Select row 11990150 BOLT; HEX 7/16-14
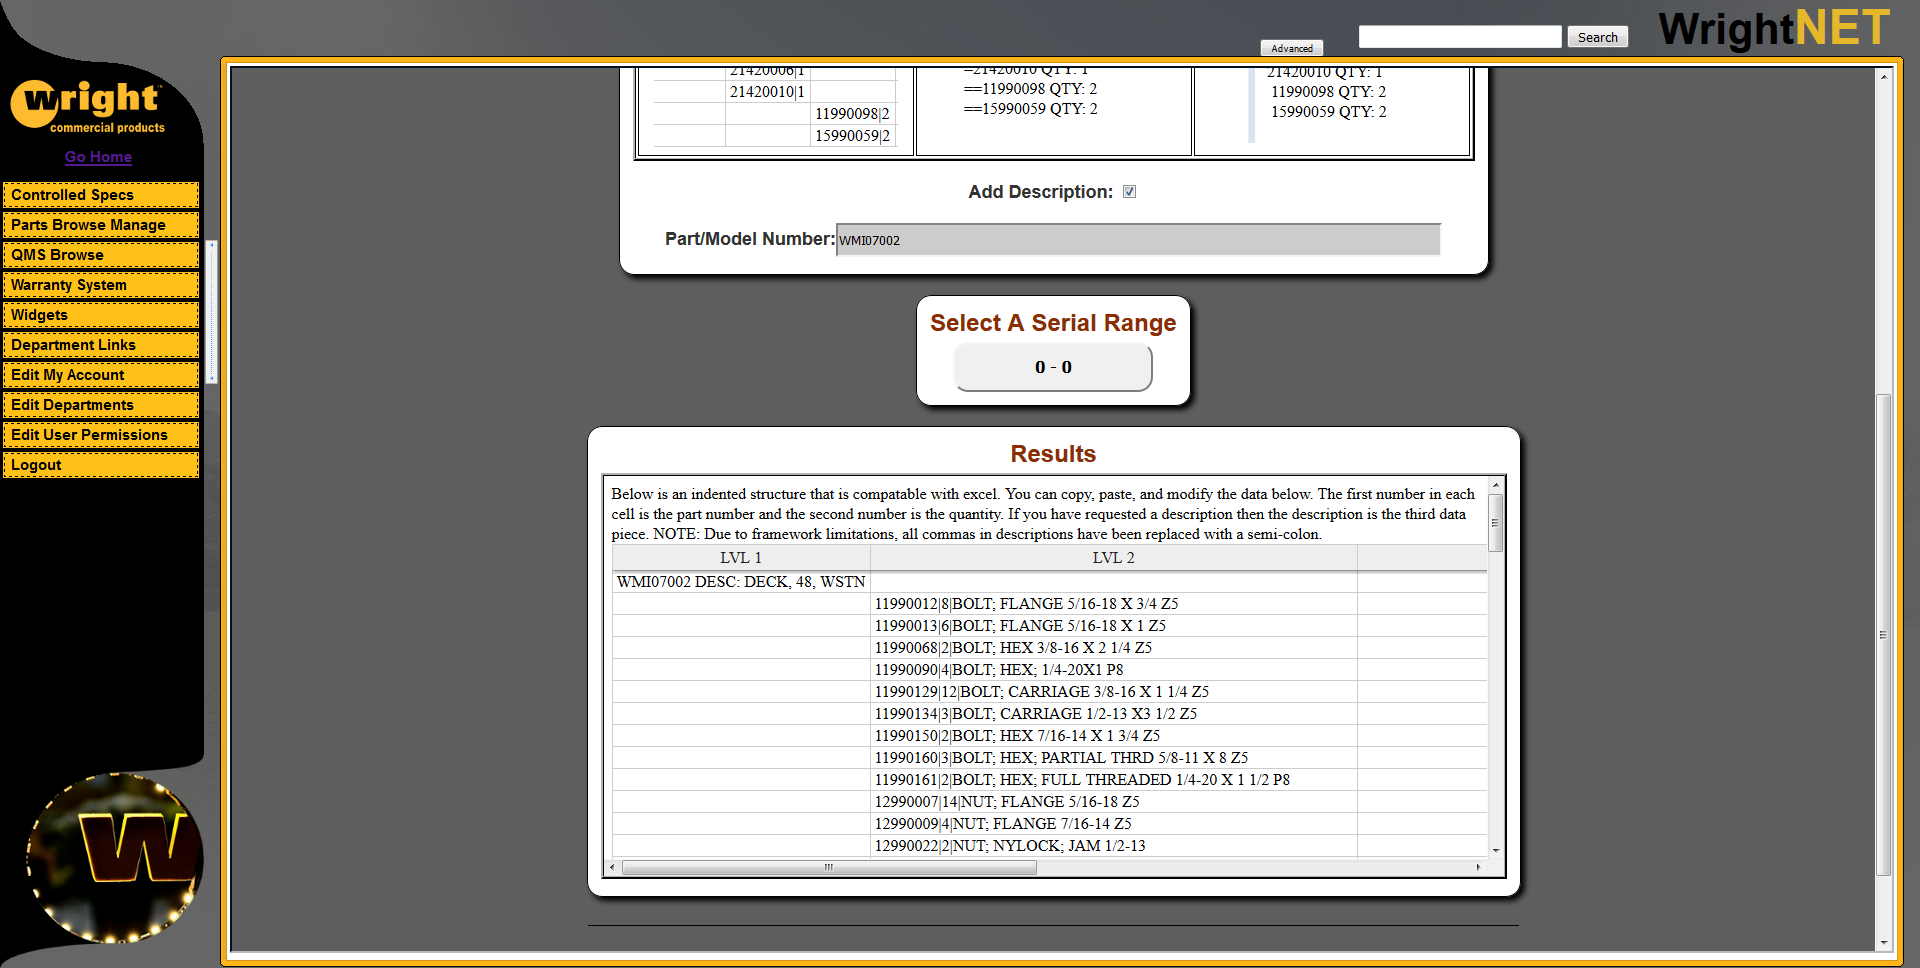This screenshot has height=968, width=1920. click(x=1113, y=736)
